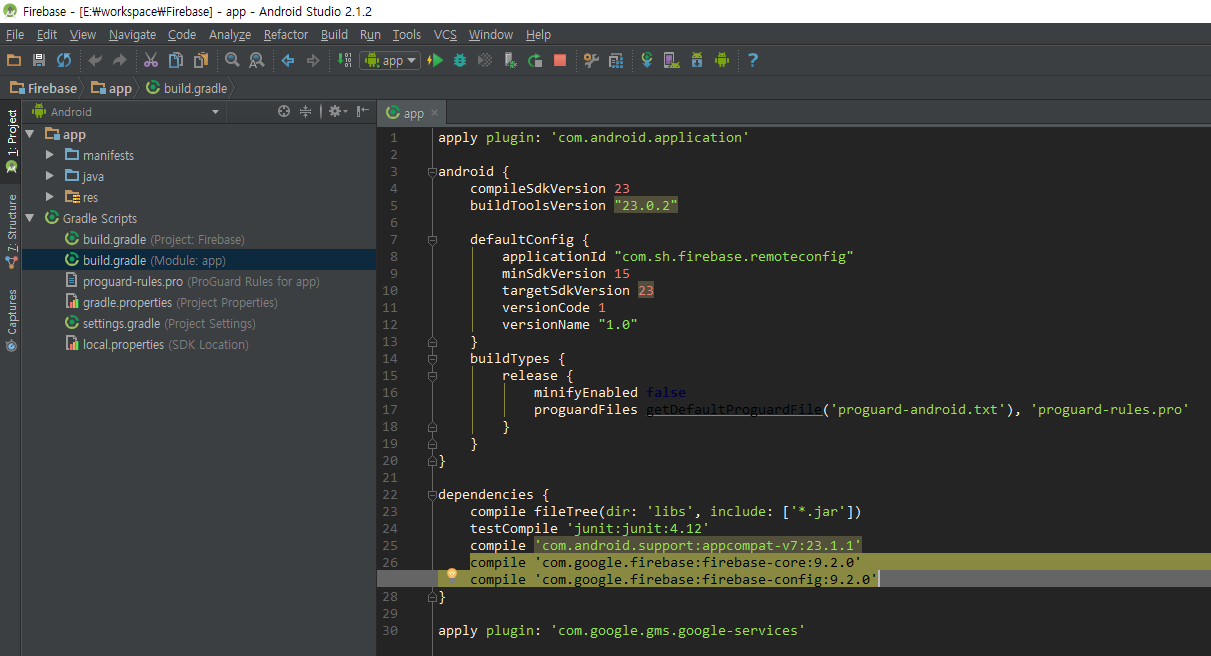Click the Synchronize icon in the toolbar
This screenshot has width=1211, height=656.
click(64, 60)
